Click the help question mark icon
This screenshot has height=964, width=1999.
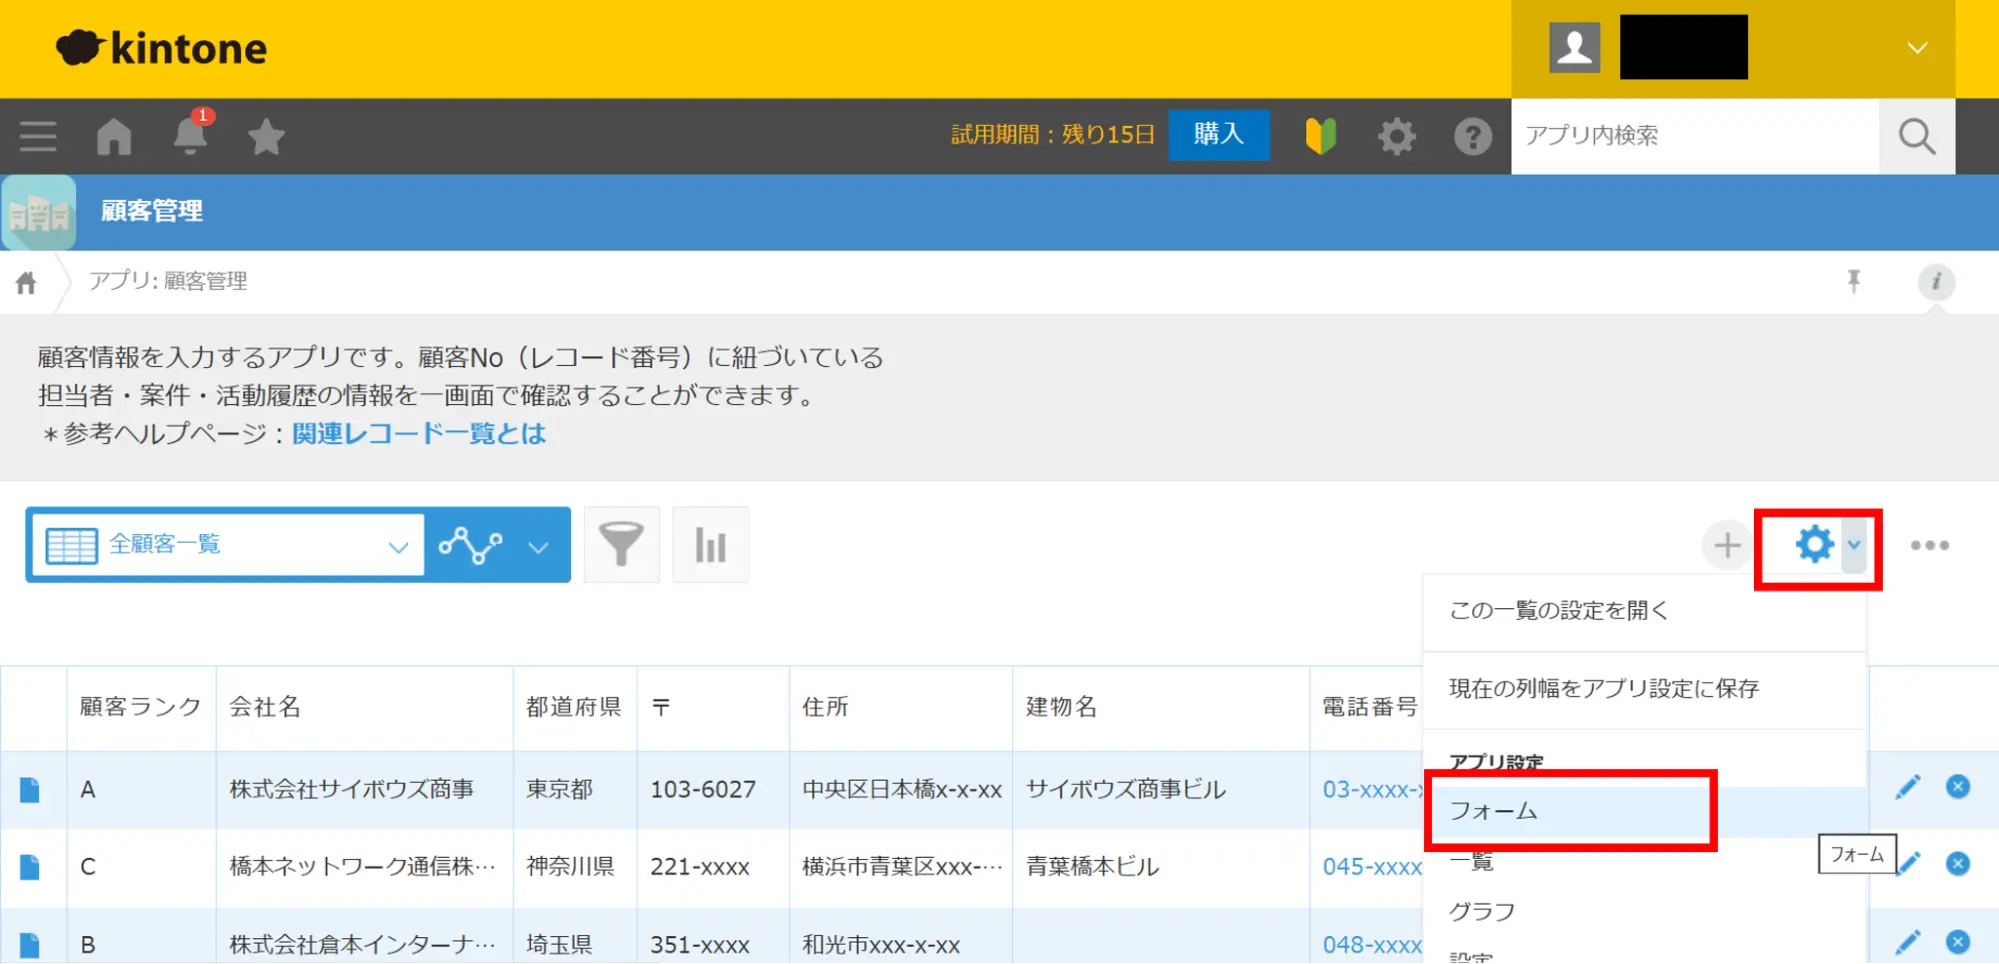(1472, 136)
